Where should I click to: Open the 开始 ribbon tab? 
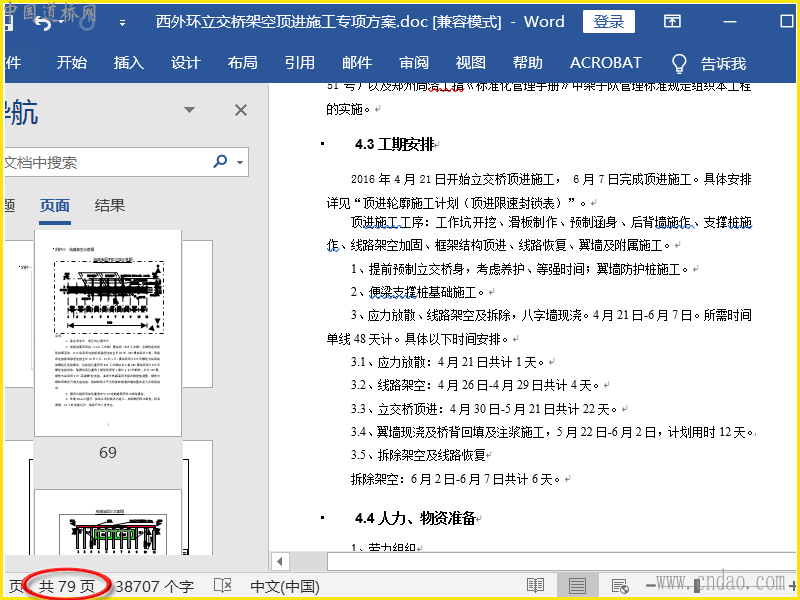click(71, 63)
